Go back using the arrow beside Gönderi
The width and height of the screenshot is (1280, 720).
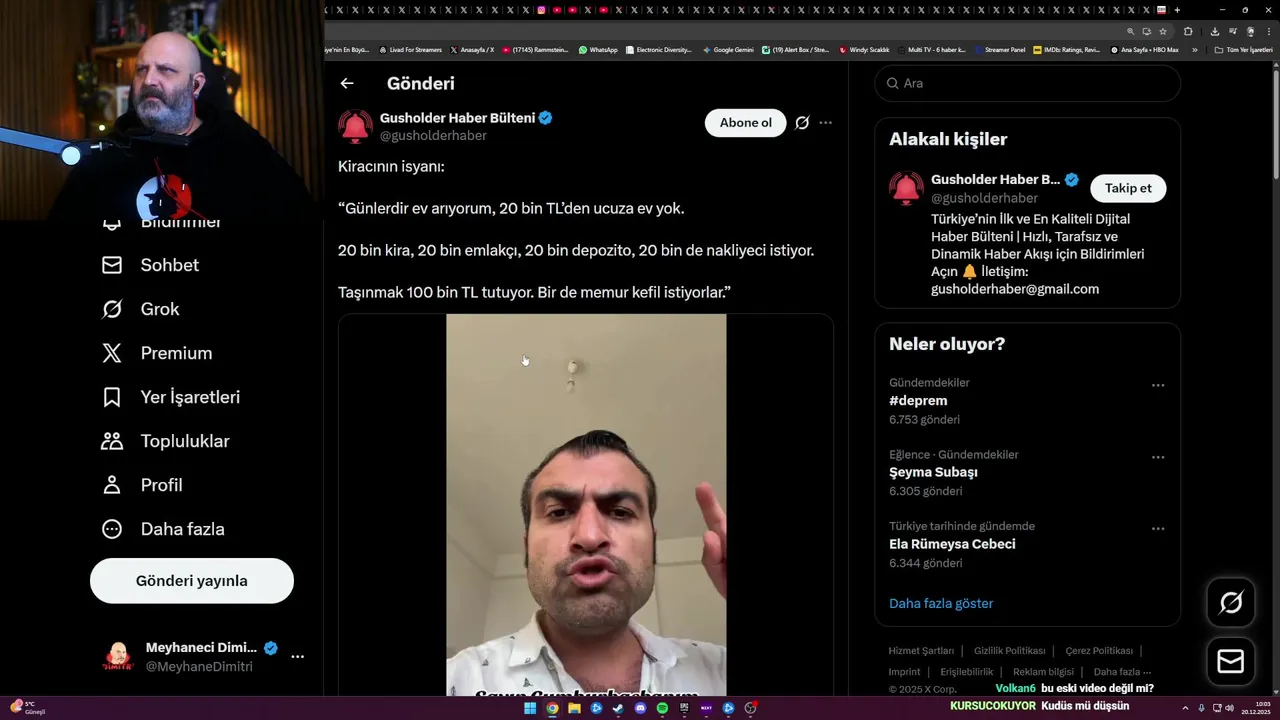click(x=347, y=84)
